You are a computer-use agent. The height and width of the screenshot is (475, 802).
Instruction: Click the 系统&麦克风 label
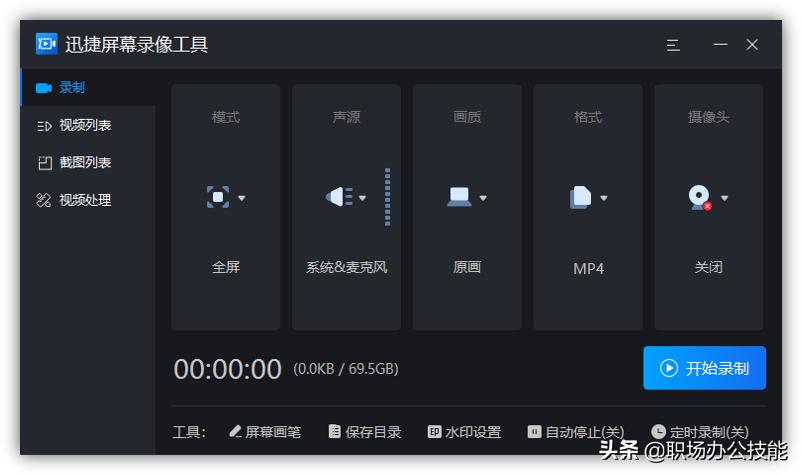(346, 267)
